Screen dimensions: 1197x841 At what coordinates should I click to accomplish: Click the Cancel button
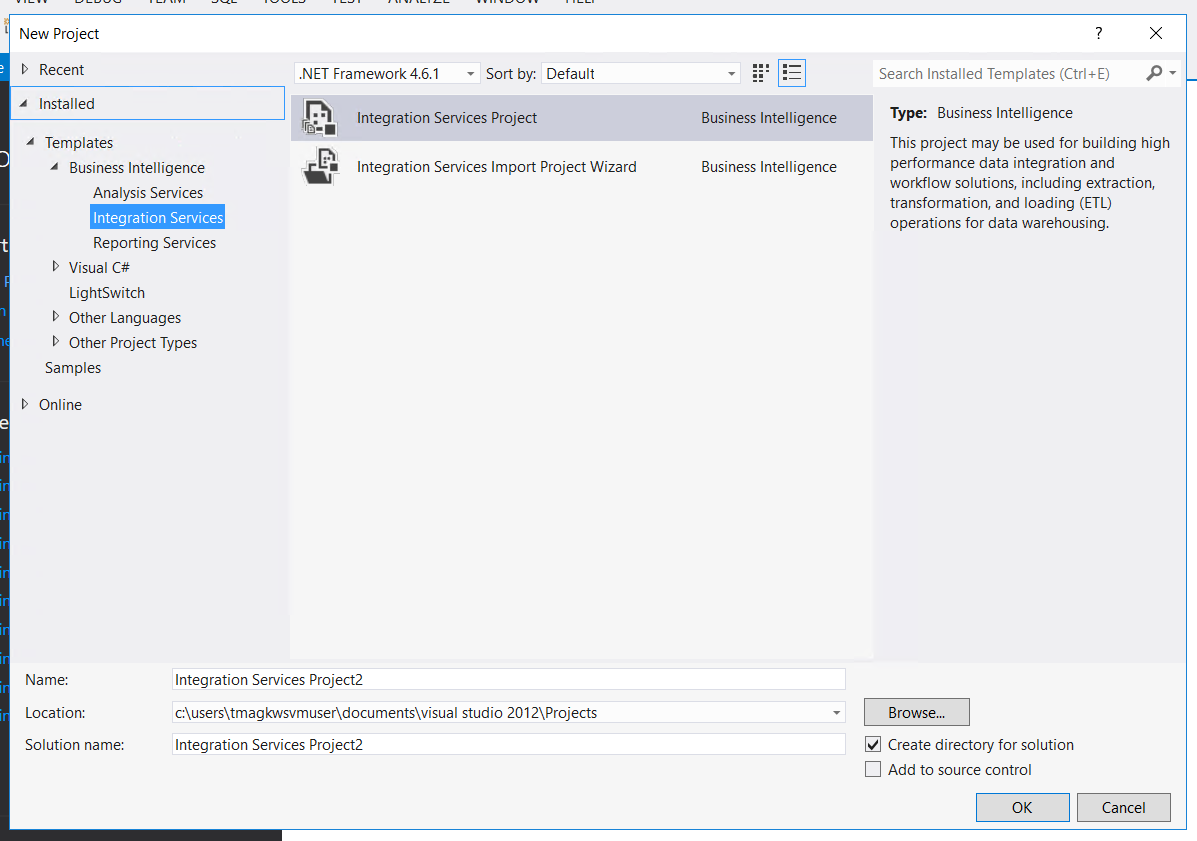pos(1123,807)
